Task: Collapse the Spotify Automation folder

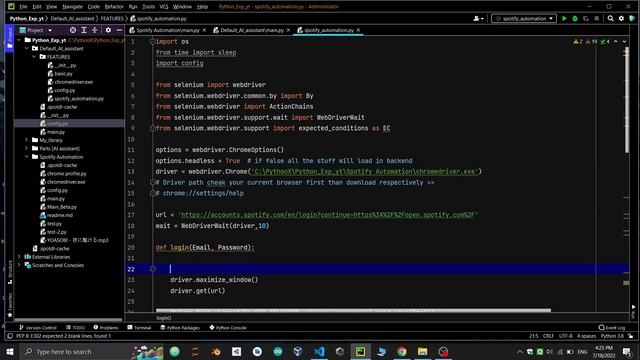Action: (27, 157)
